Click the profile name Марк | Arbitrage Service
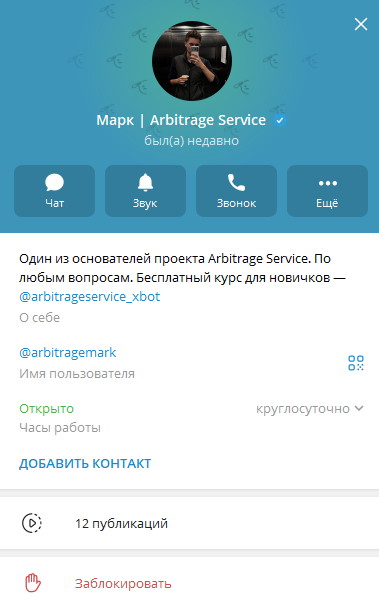Viewport: 379px width, 605px height. [181, 120]
